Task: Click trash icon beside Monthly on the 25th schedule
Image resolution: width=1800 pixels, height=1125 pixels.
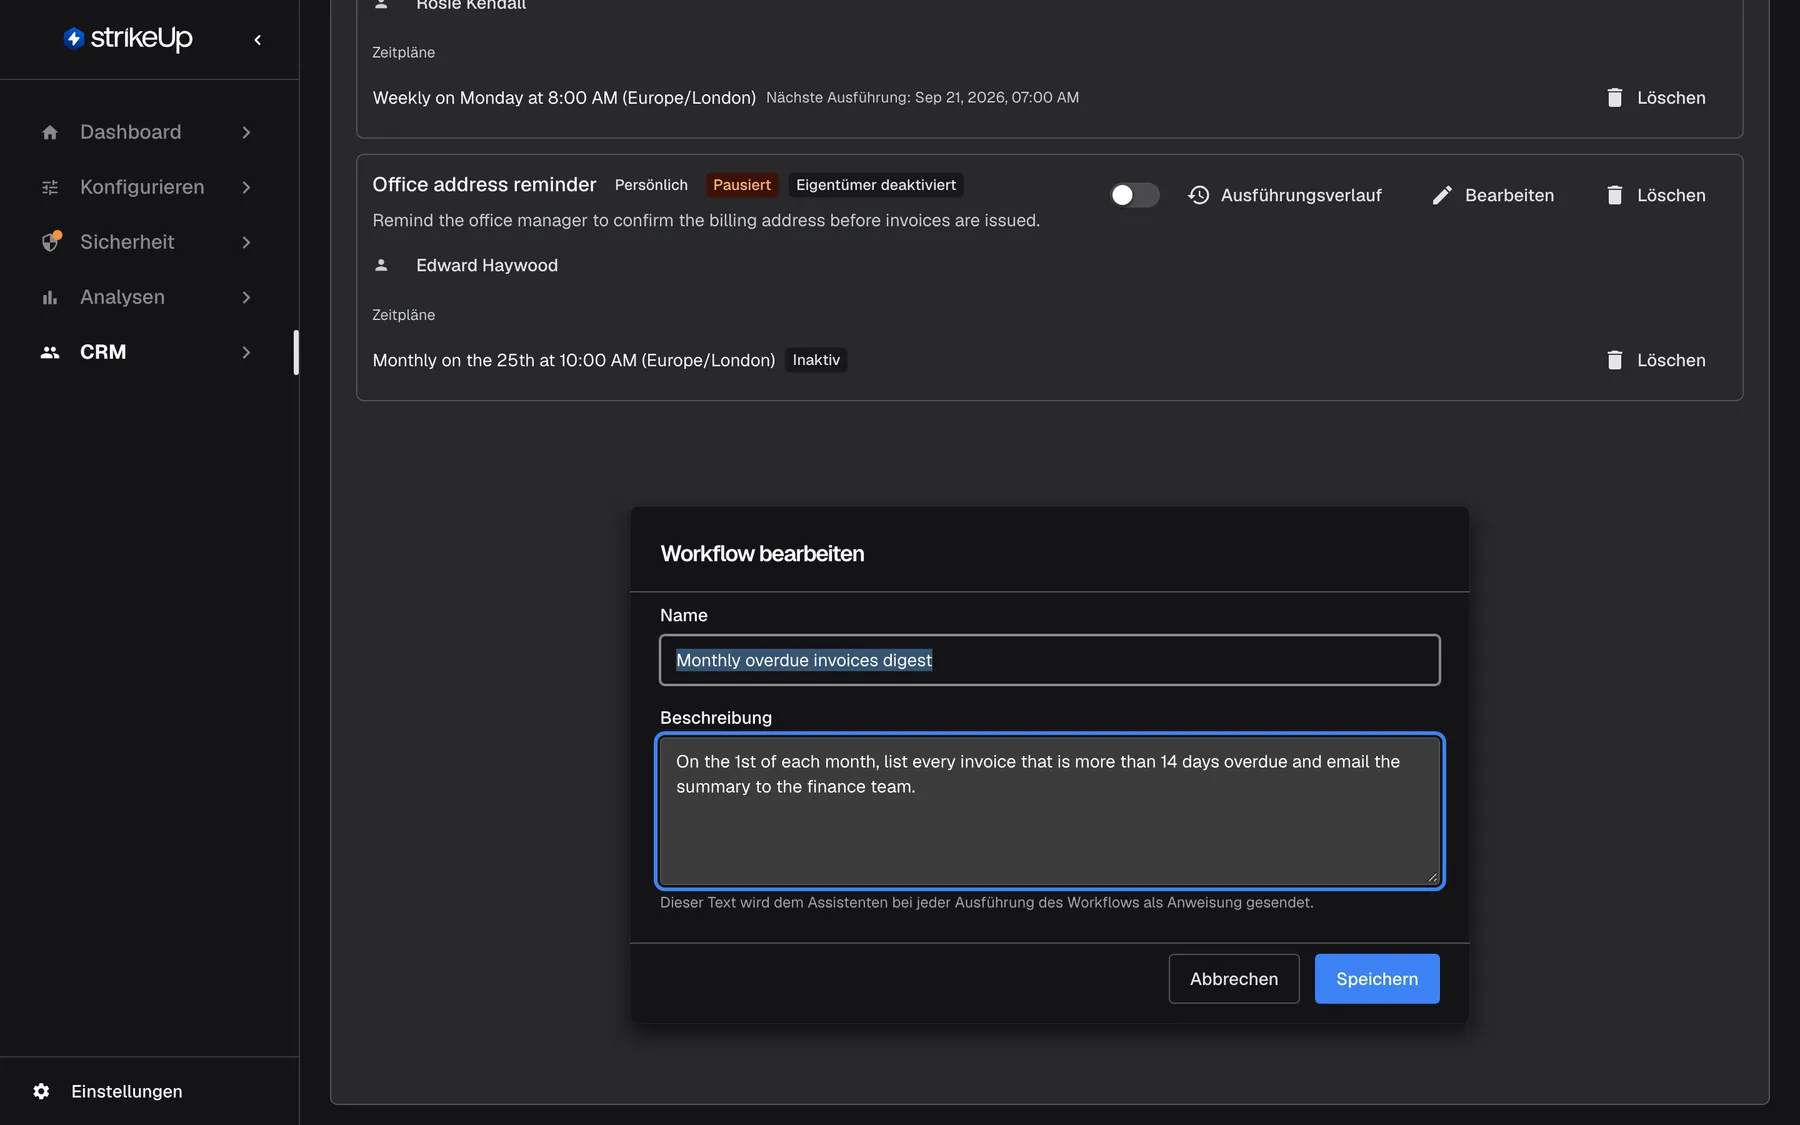Action: click(x=1614, y=360)
